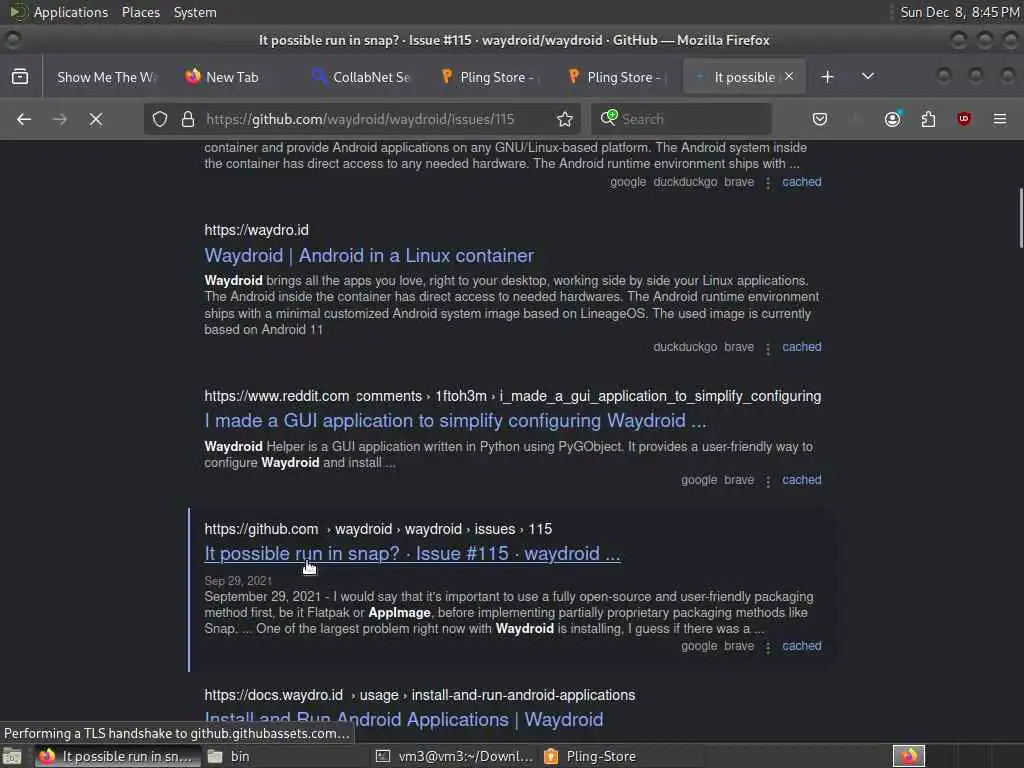This screenshot has width=1024, height=768.
Task: Switch to the New Tab tab
Action: coord(232,77)
